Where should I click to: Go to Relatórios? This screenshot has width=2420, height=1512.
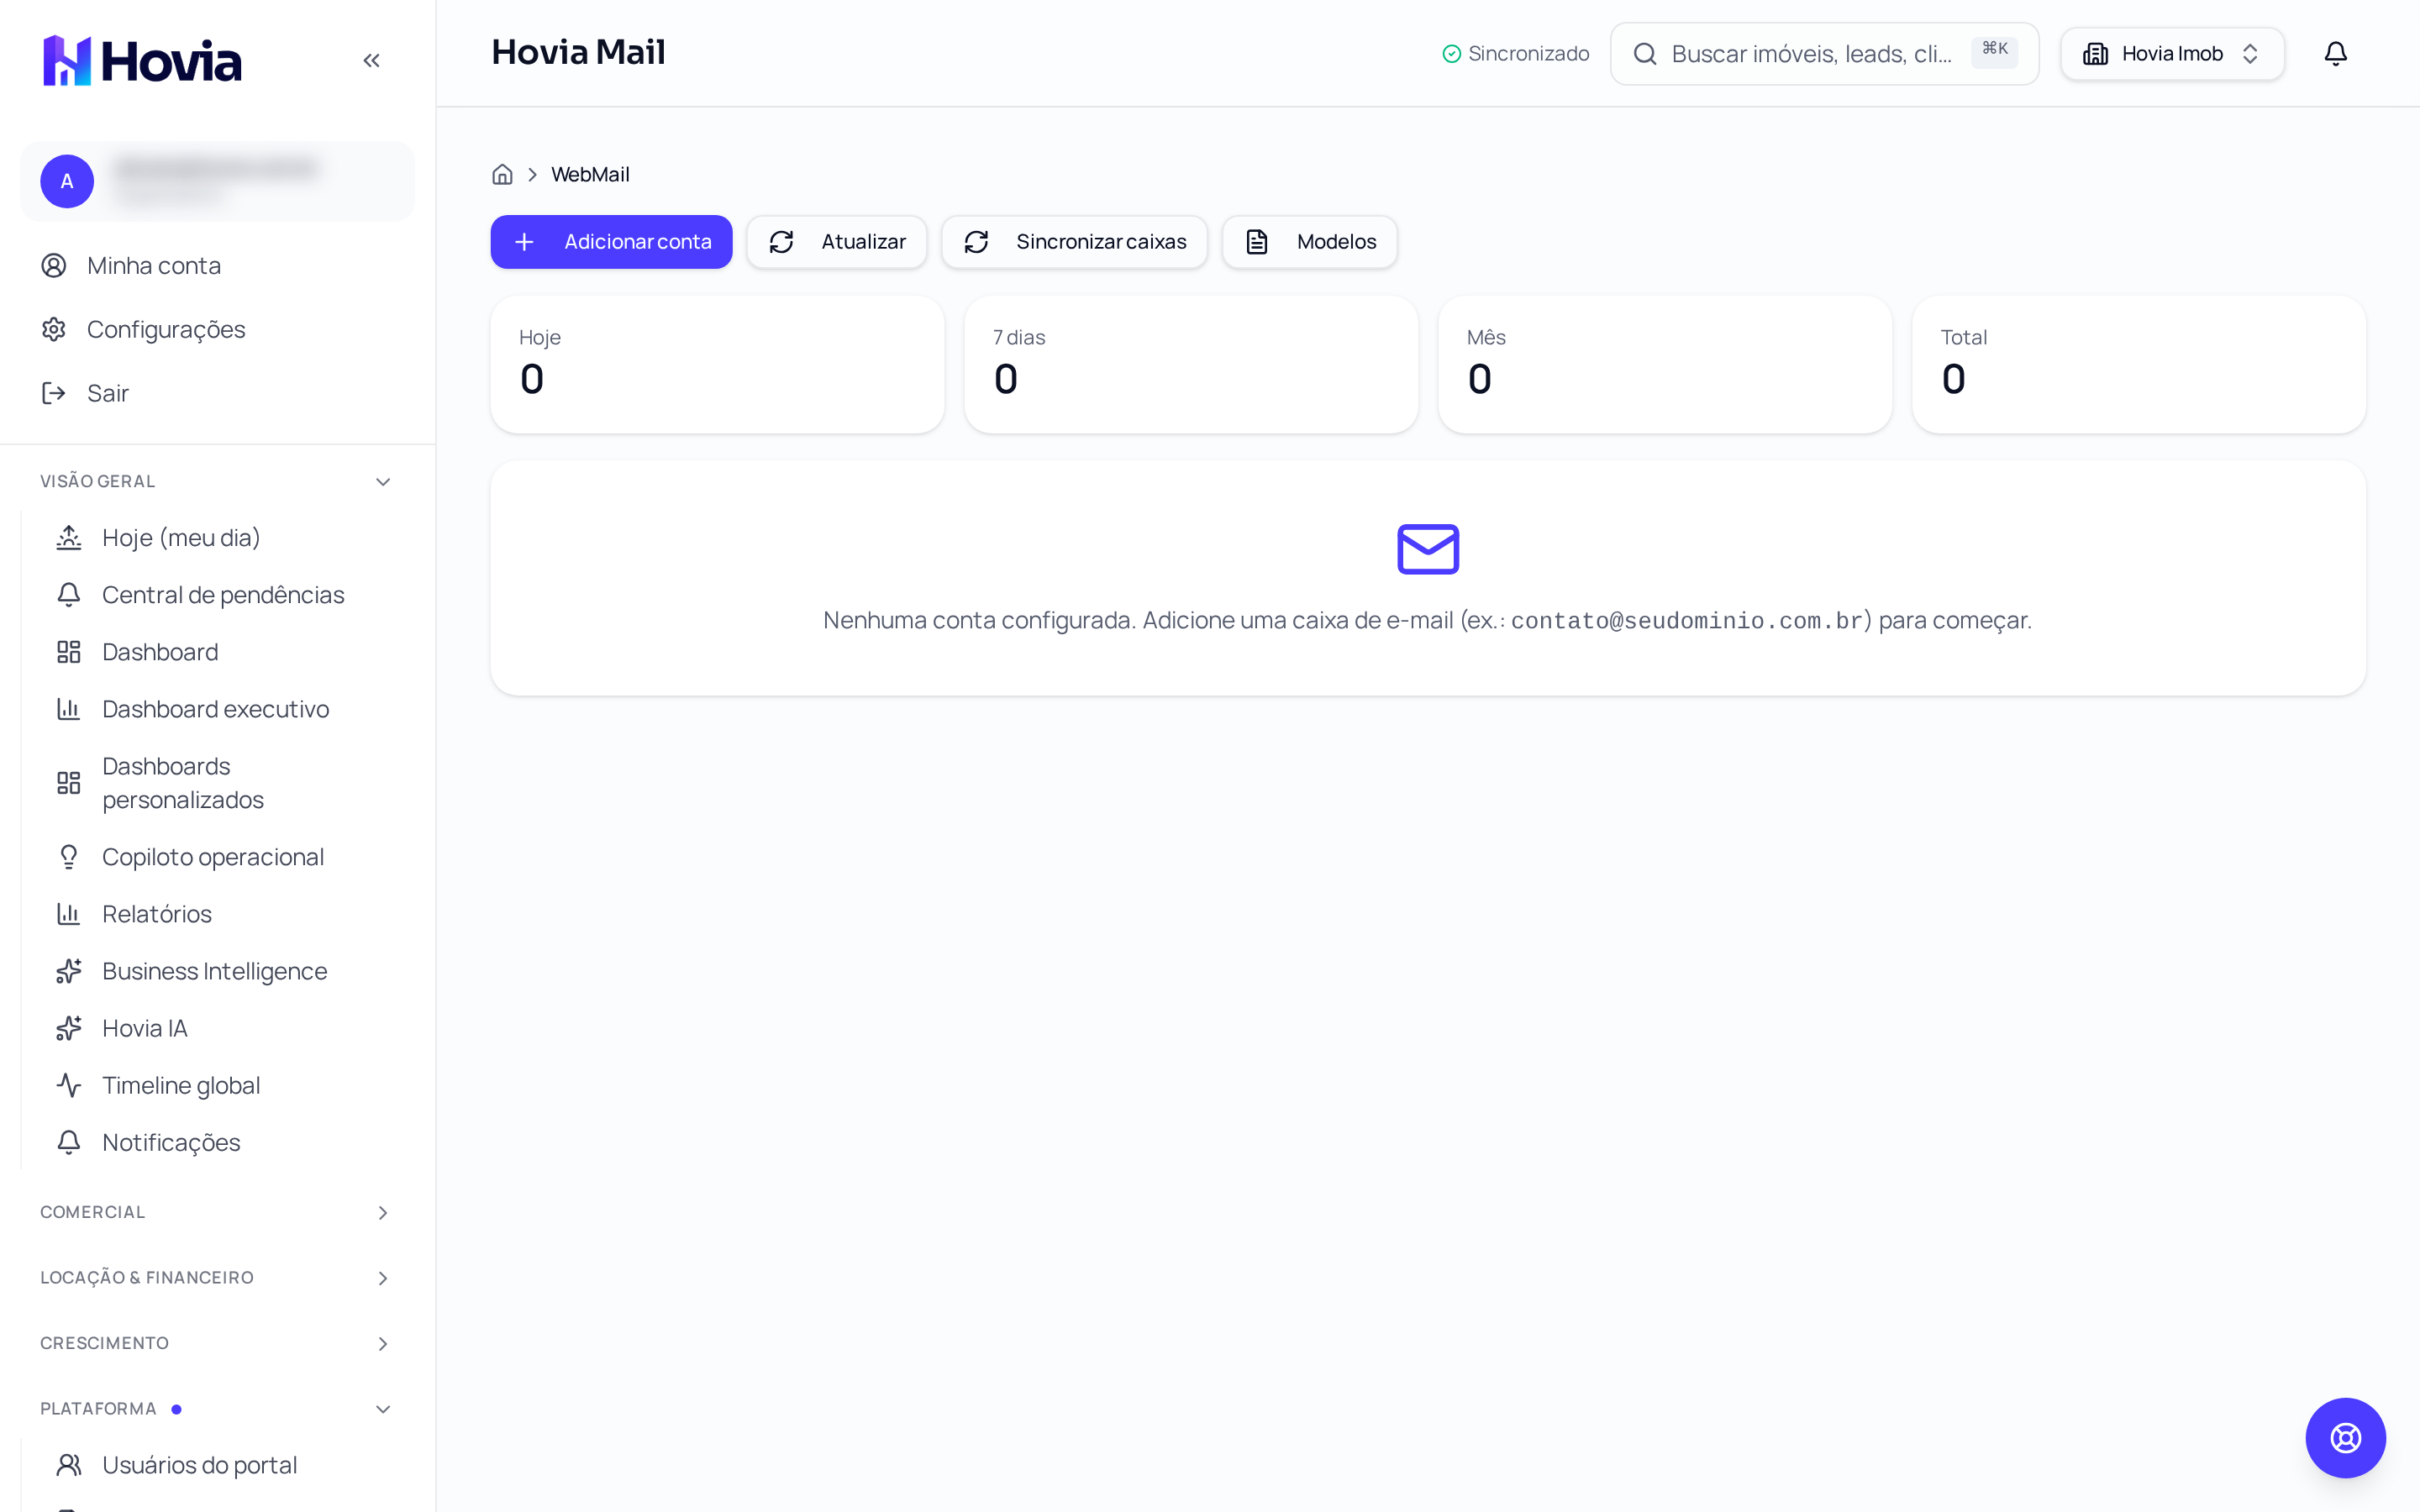pos(224,914)
